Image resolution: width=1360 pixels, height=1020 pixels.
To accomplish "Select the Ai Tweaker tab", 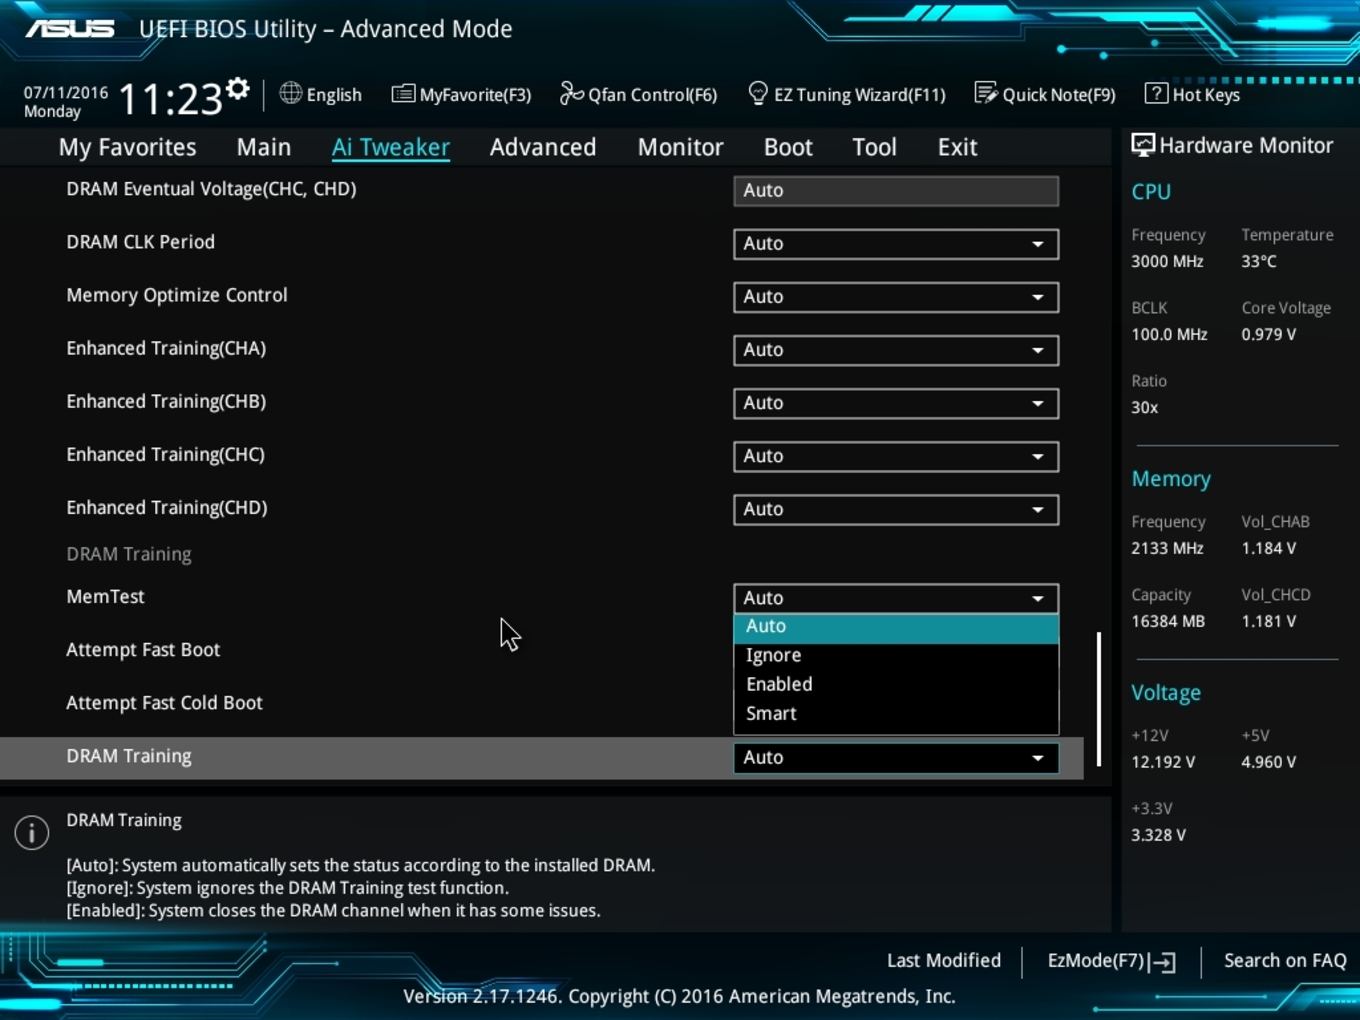I will click(x=391, y=147).
